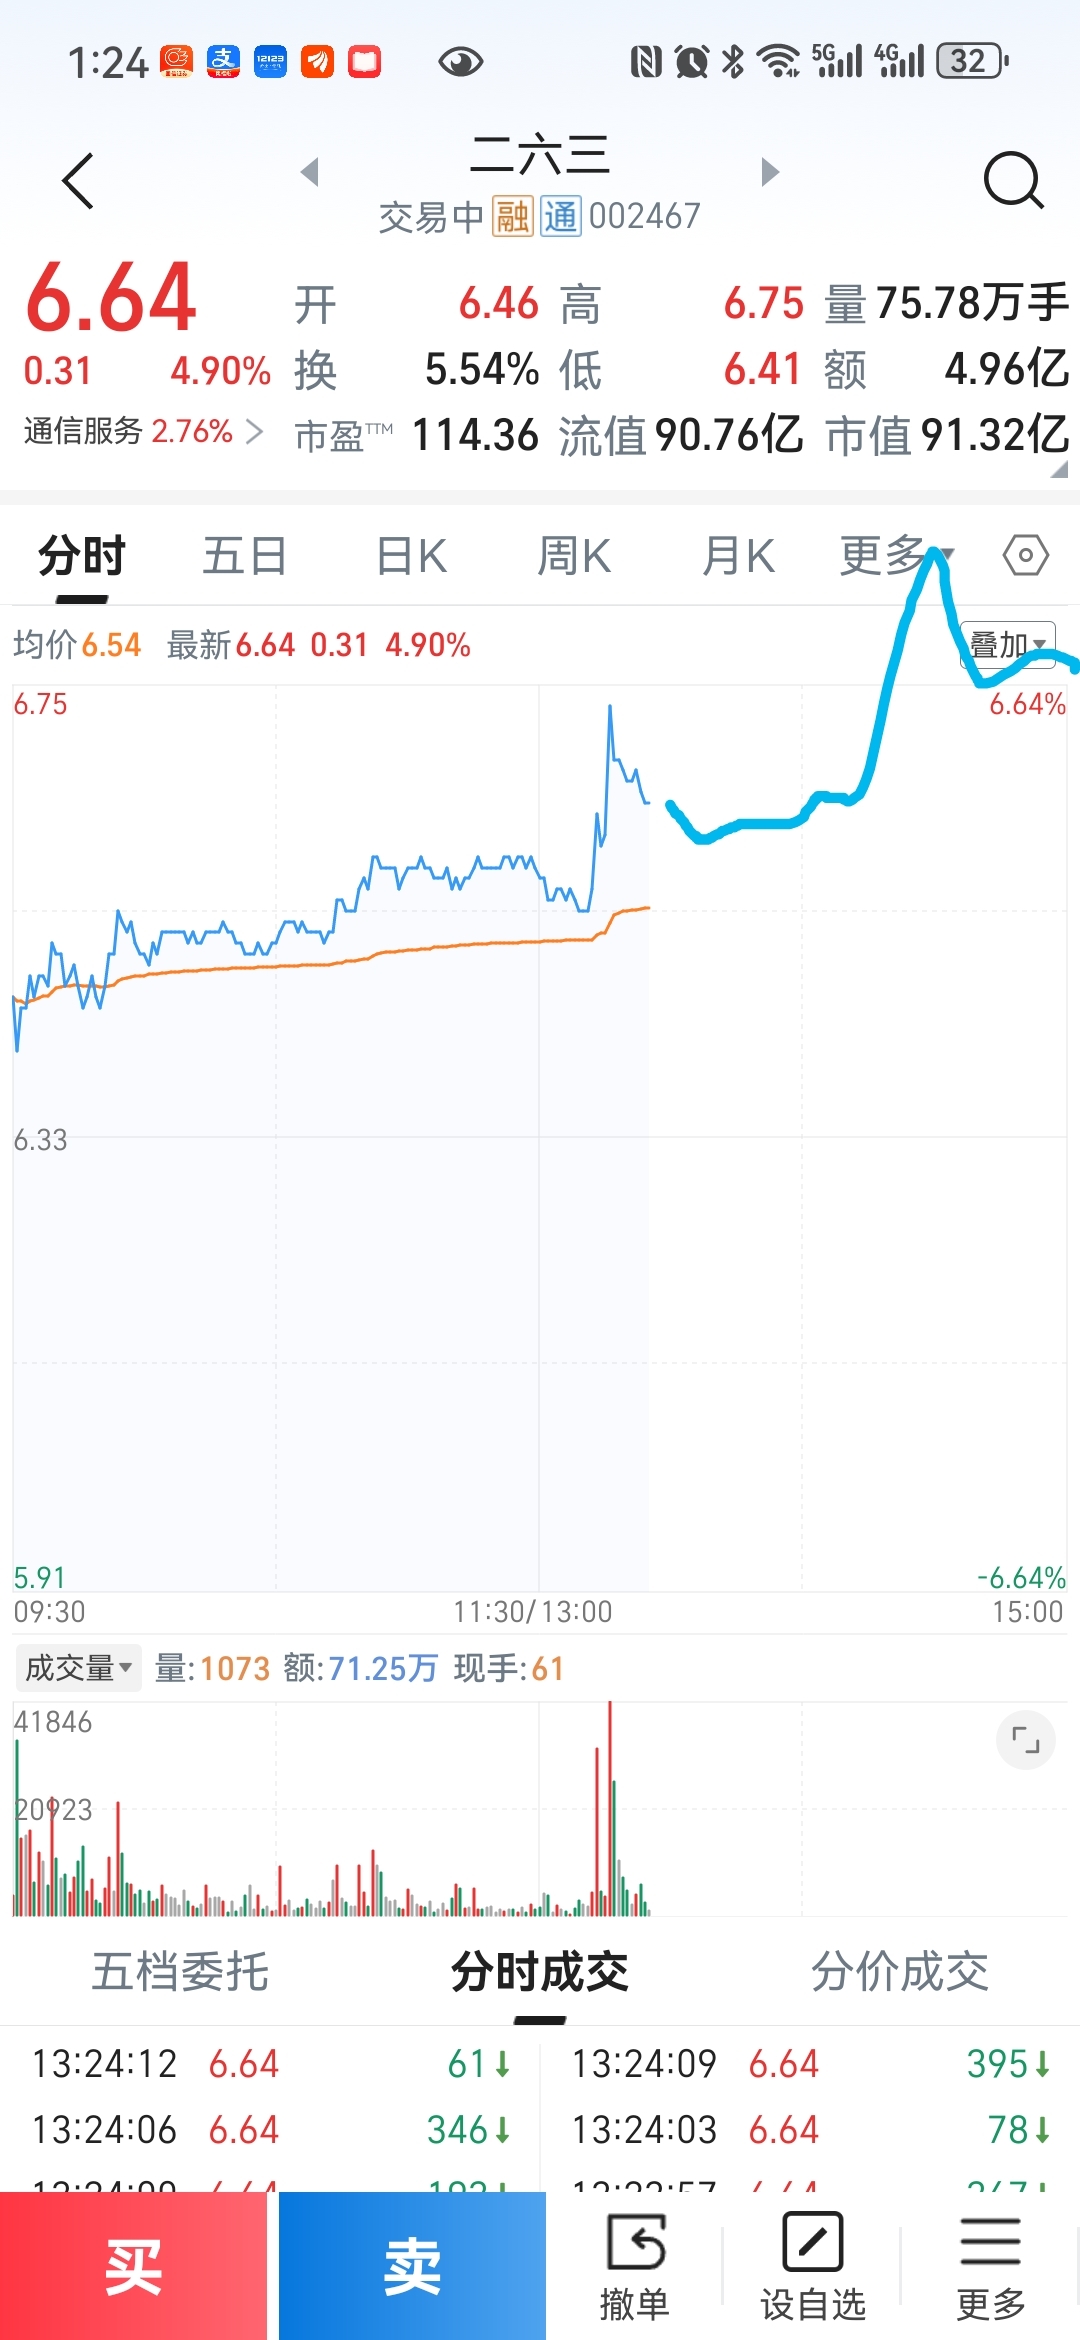Open chart settings hexagon icon
Viewport: 1080px width, 2340px height.
click(1026, 555)
